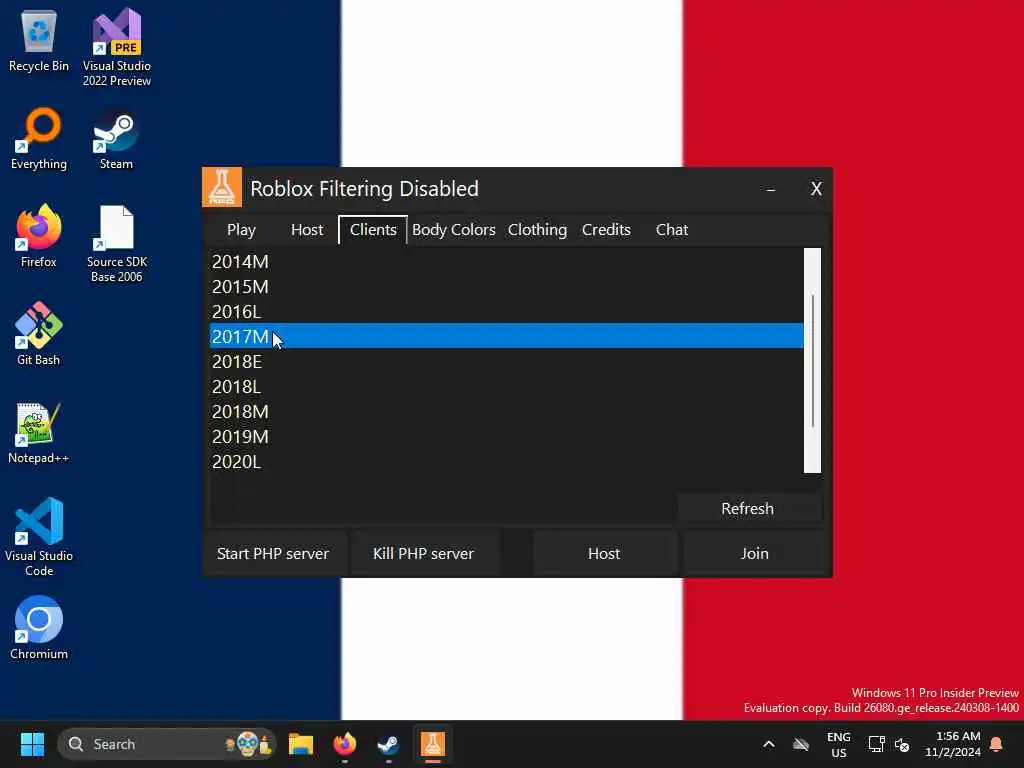The height and width of the screenshot is (768, 1024).
Task: Open network status tray icon
Action: click(x=876, y=744)
